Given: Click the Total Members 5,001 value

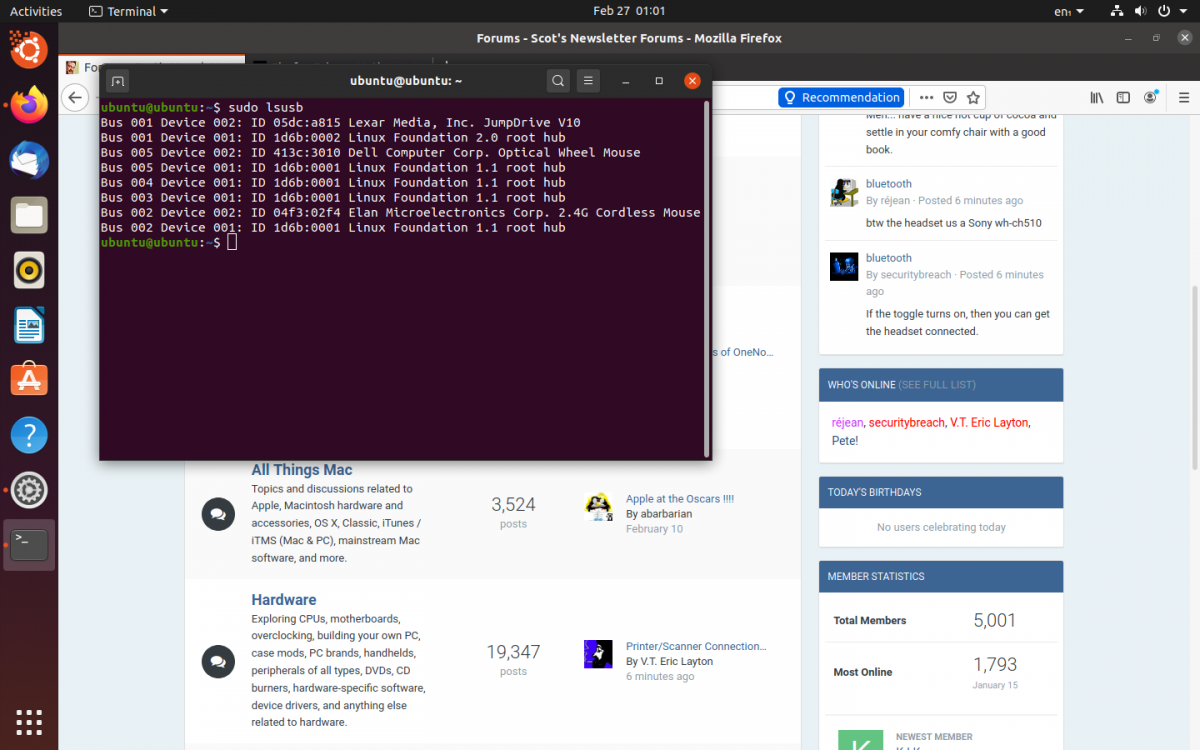Looking at the screenshot, I should coord(995,620).
